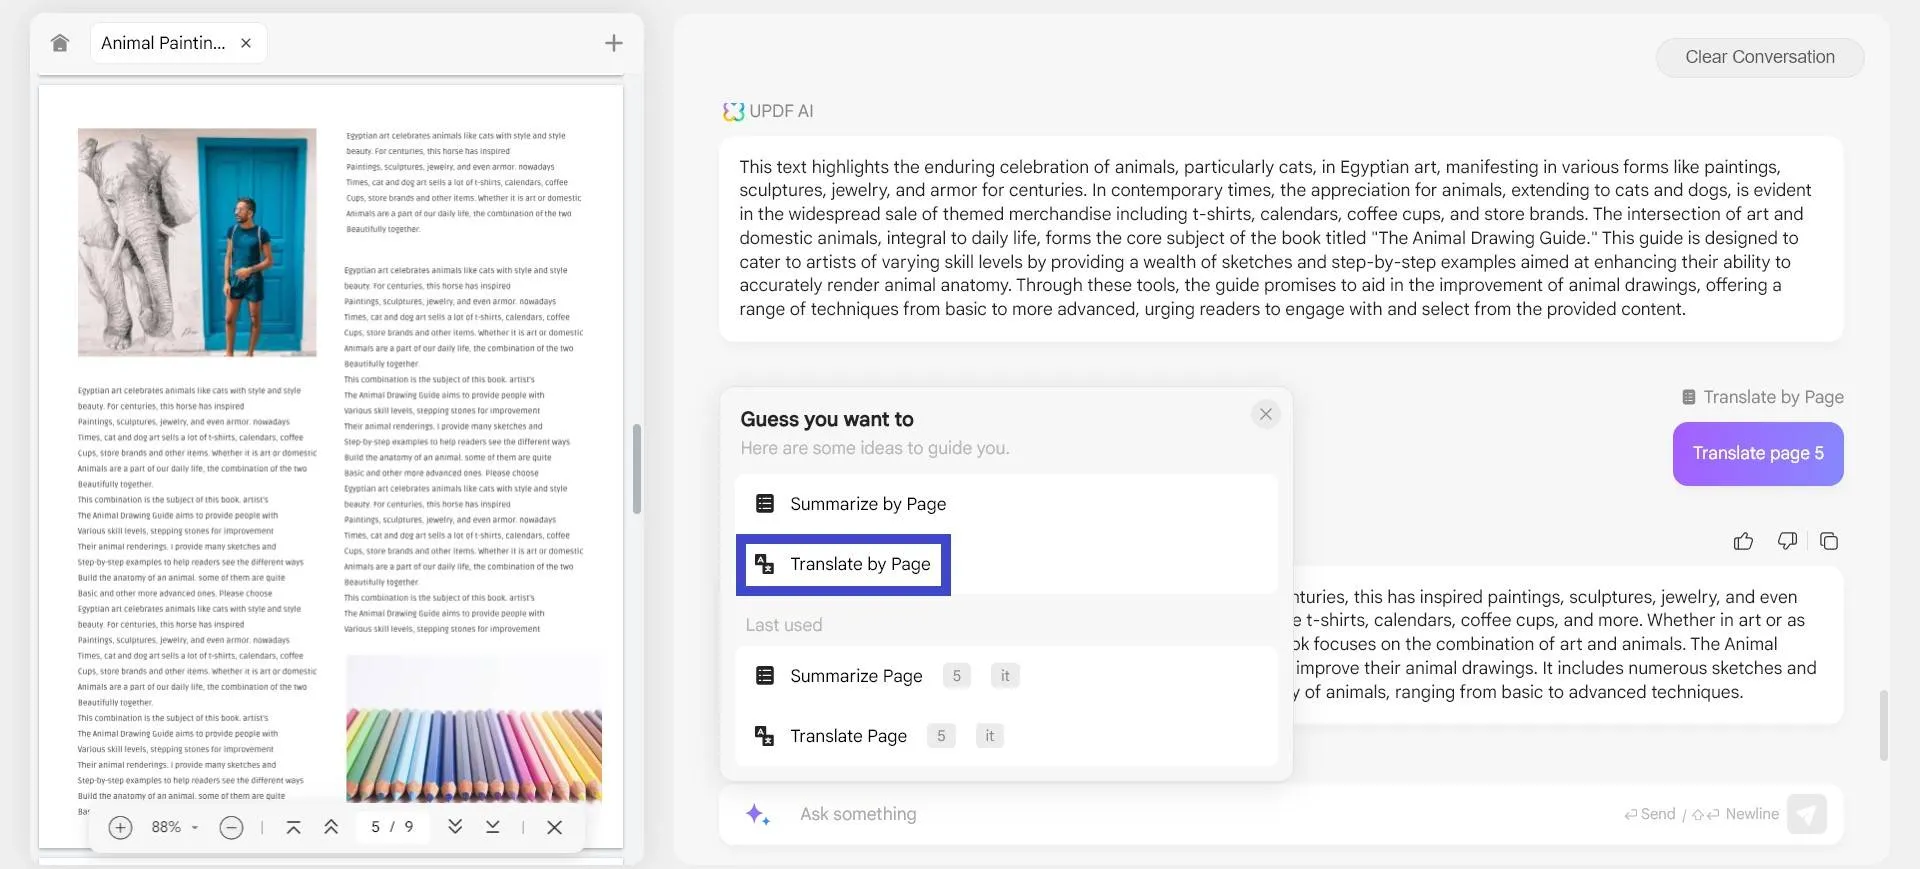Open the 88% zoom level dropdown
This screenshot has height=869, width=1920.
coord(175,827)
